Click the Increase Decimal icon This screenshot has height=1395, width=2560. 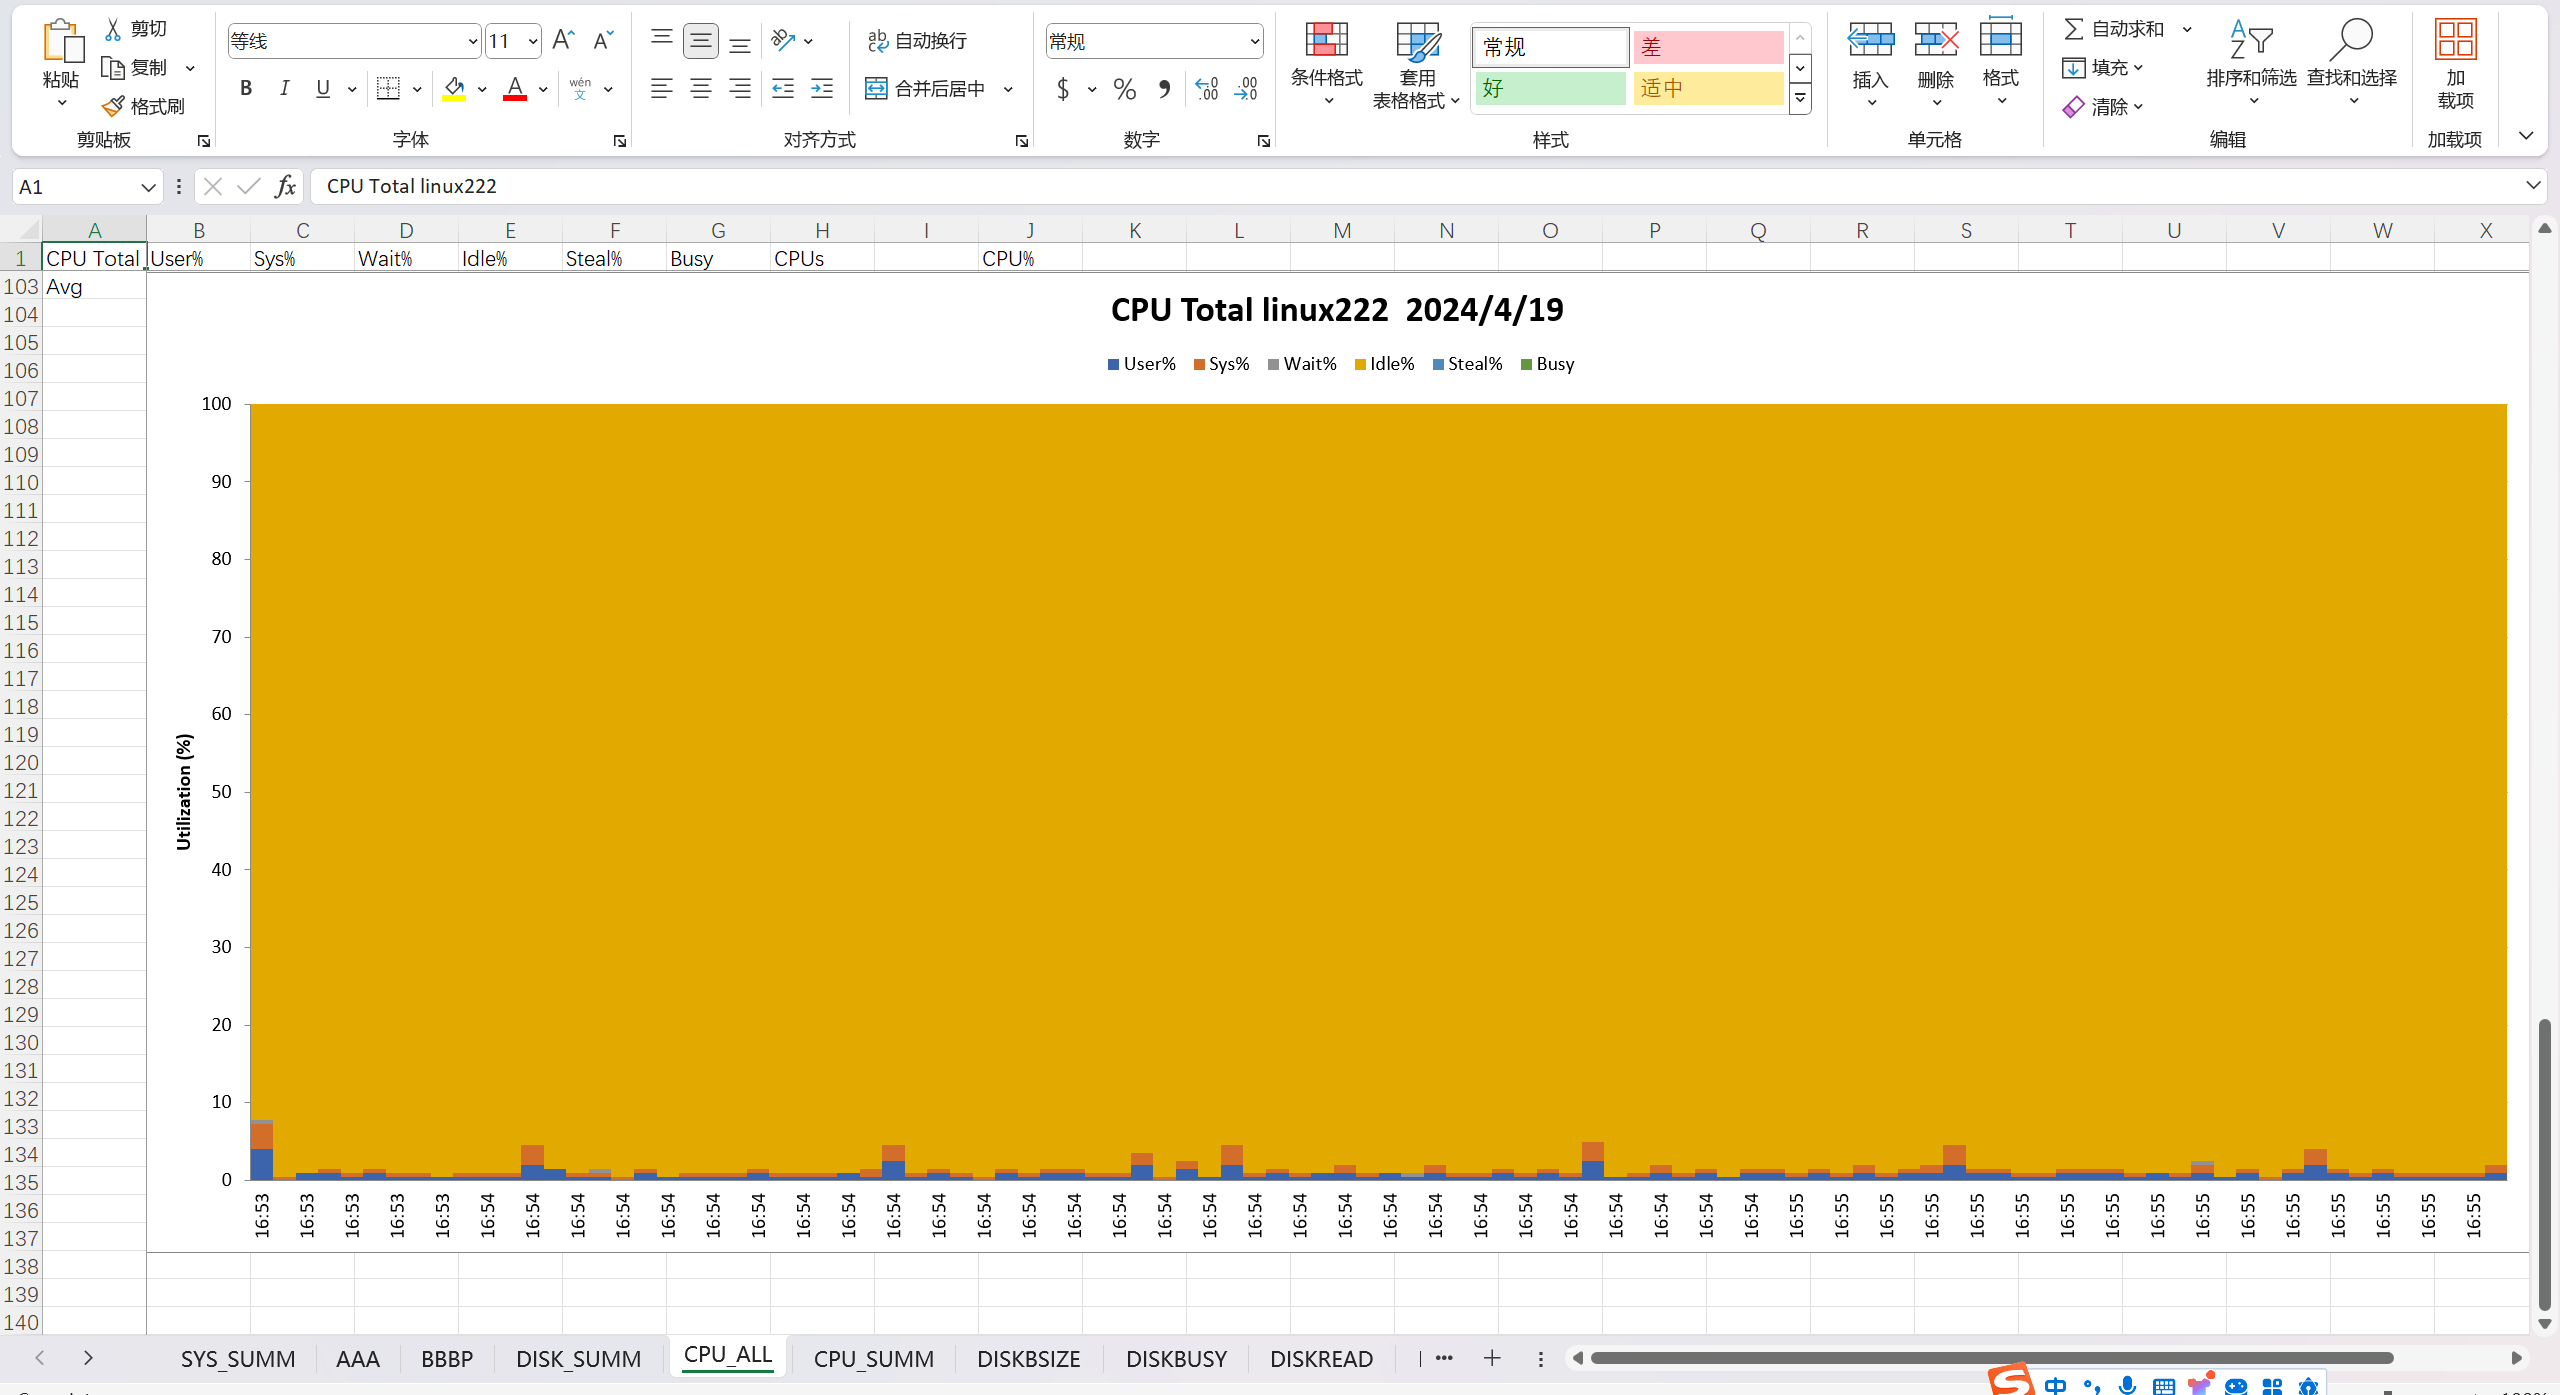(1207, 89)
